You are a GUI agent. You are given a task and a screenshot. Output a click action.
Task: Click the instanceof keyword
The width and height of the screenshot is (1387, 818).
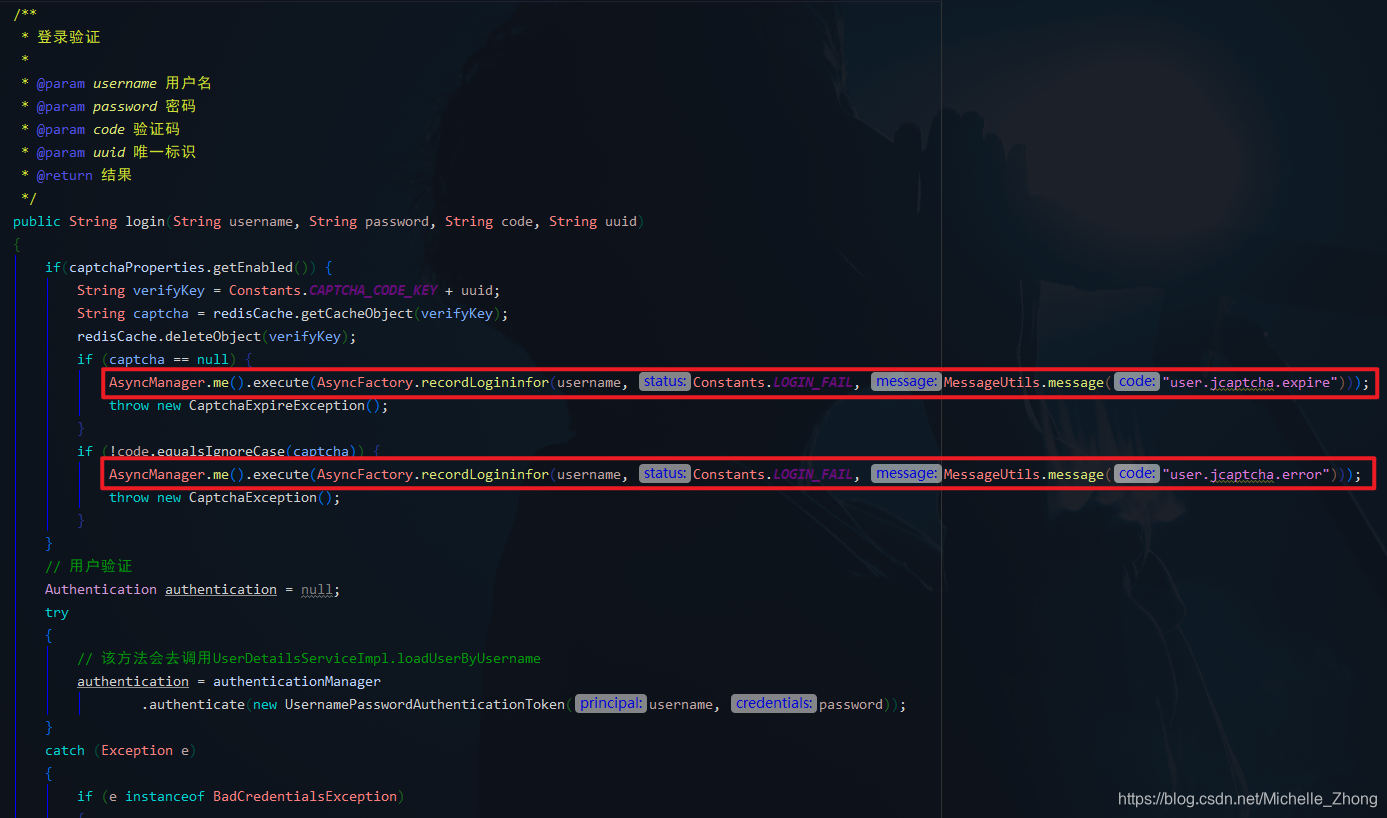[165, 796]
